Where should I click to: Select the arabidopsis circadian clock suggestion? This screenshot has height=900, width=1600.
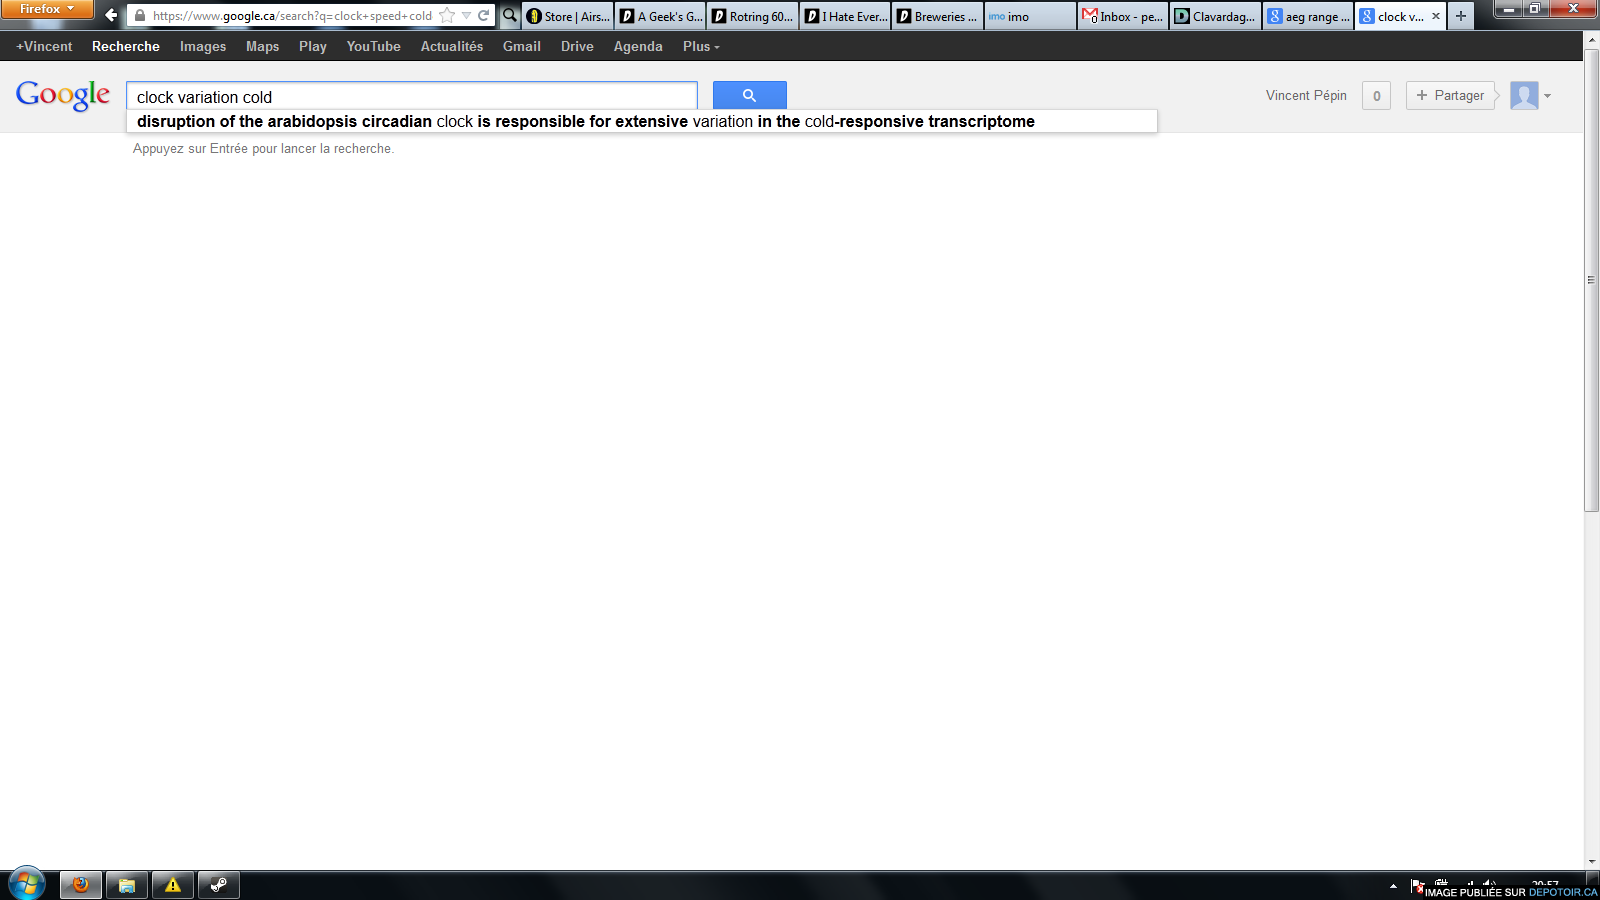tap(642, 121)
